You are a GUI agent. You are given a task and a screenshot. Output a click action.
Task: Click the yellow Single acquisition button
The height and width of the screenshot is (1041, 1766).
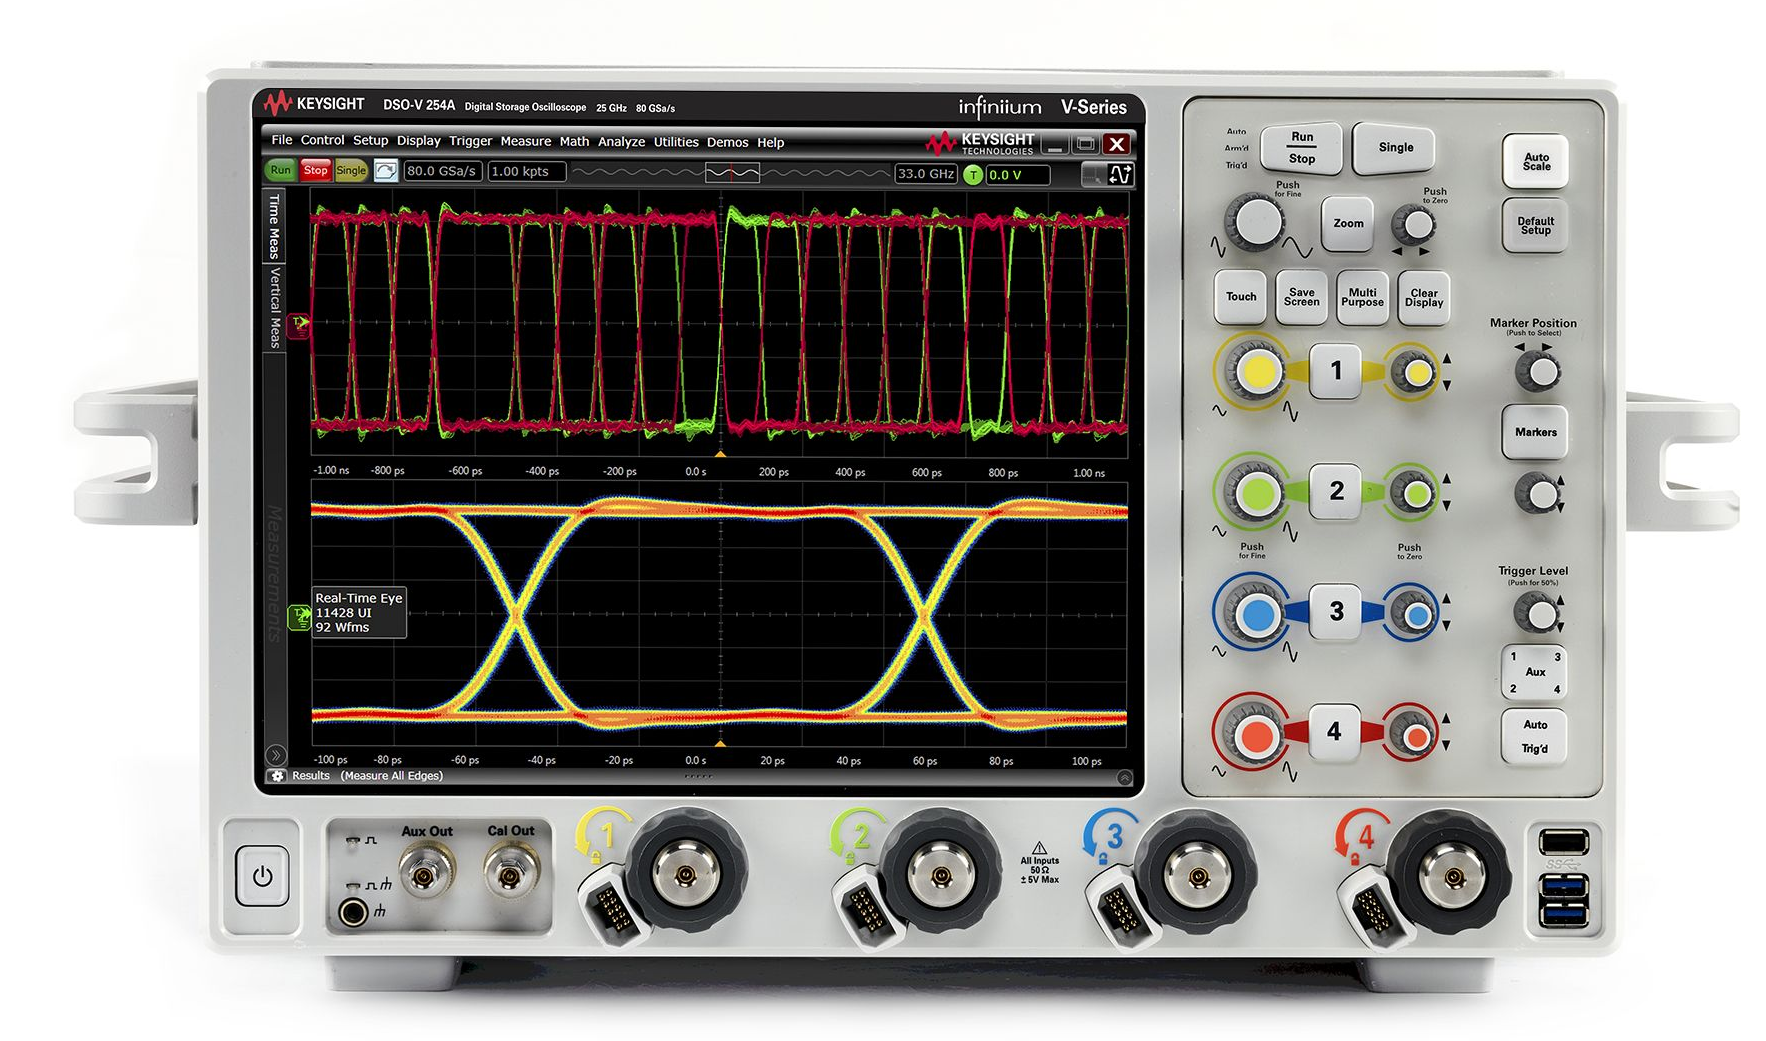pos(351,171)
